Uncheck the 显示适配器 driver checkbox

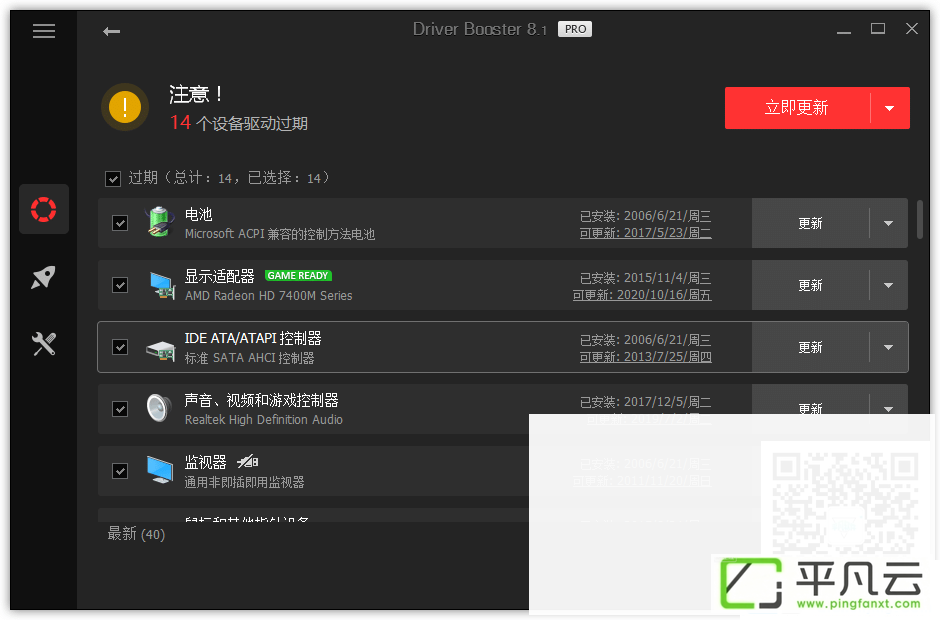point(120,285)
